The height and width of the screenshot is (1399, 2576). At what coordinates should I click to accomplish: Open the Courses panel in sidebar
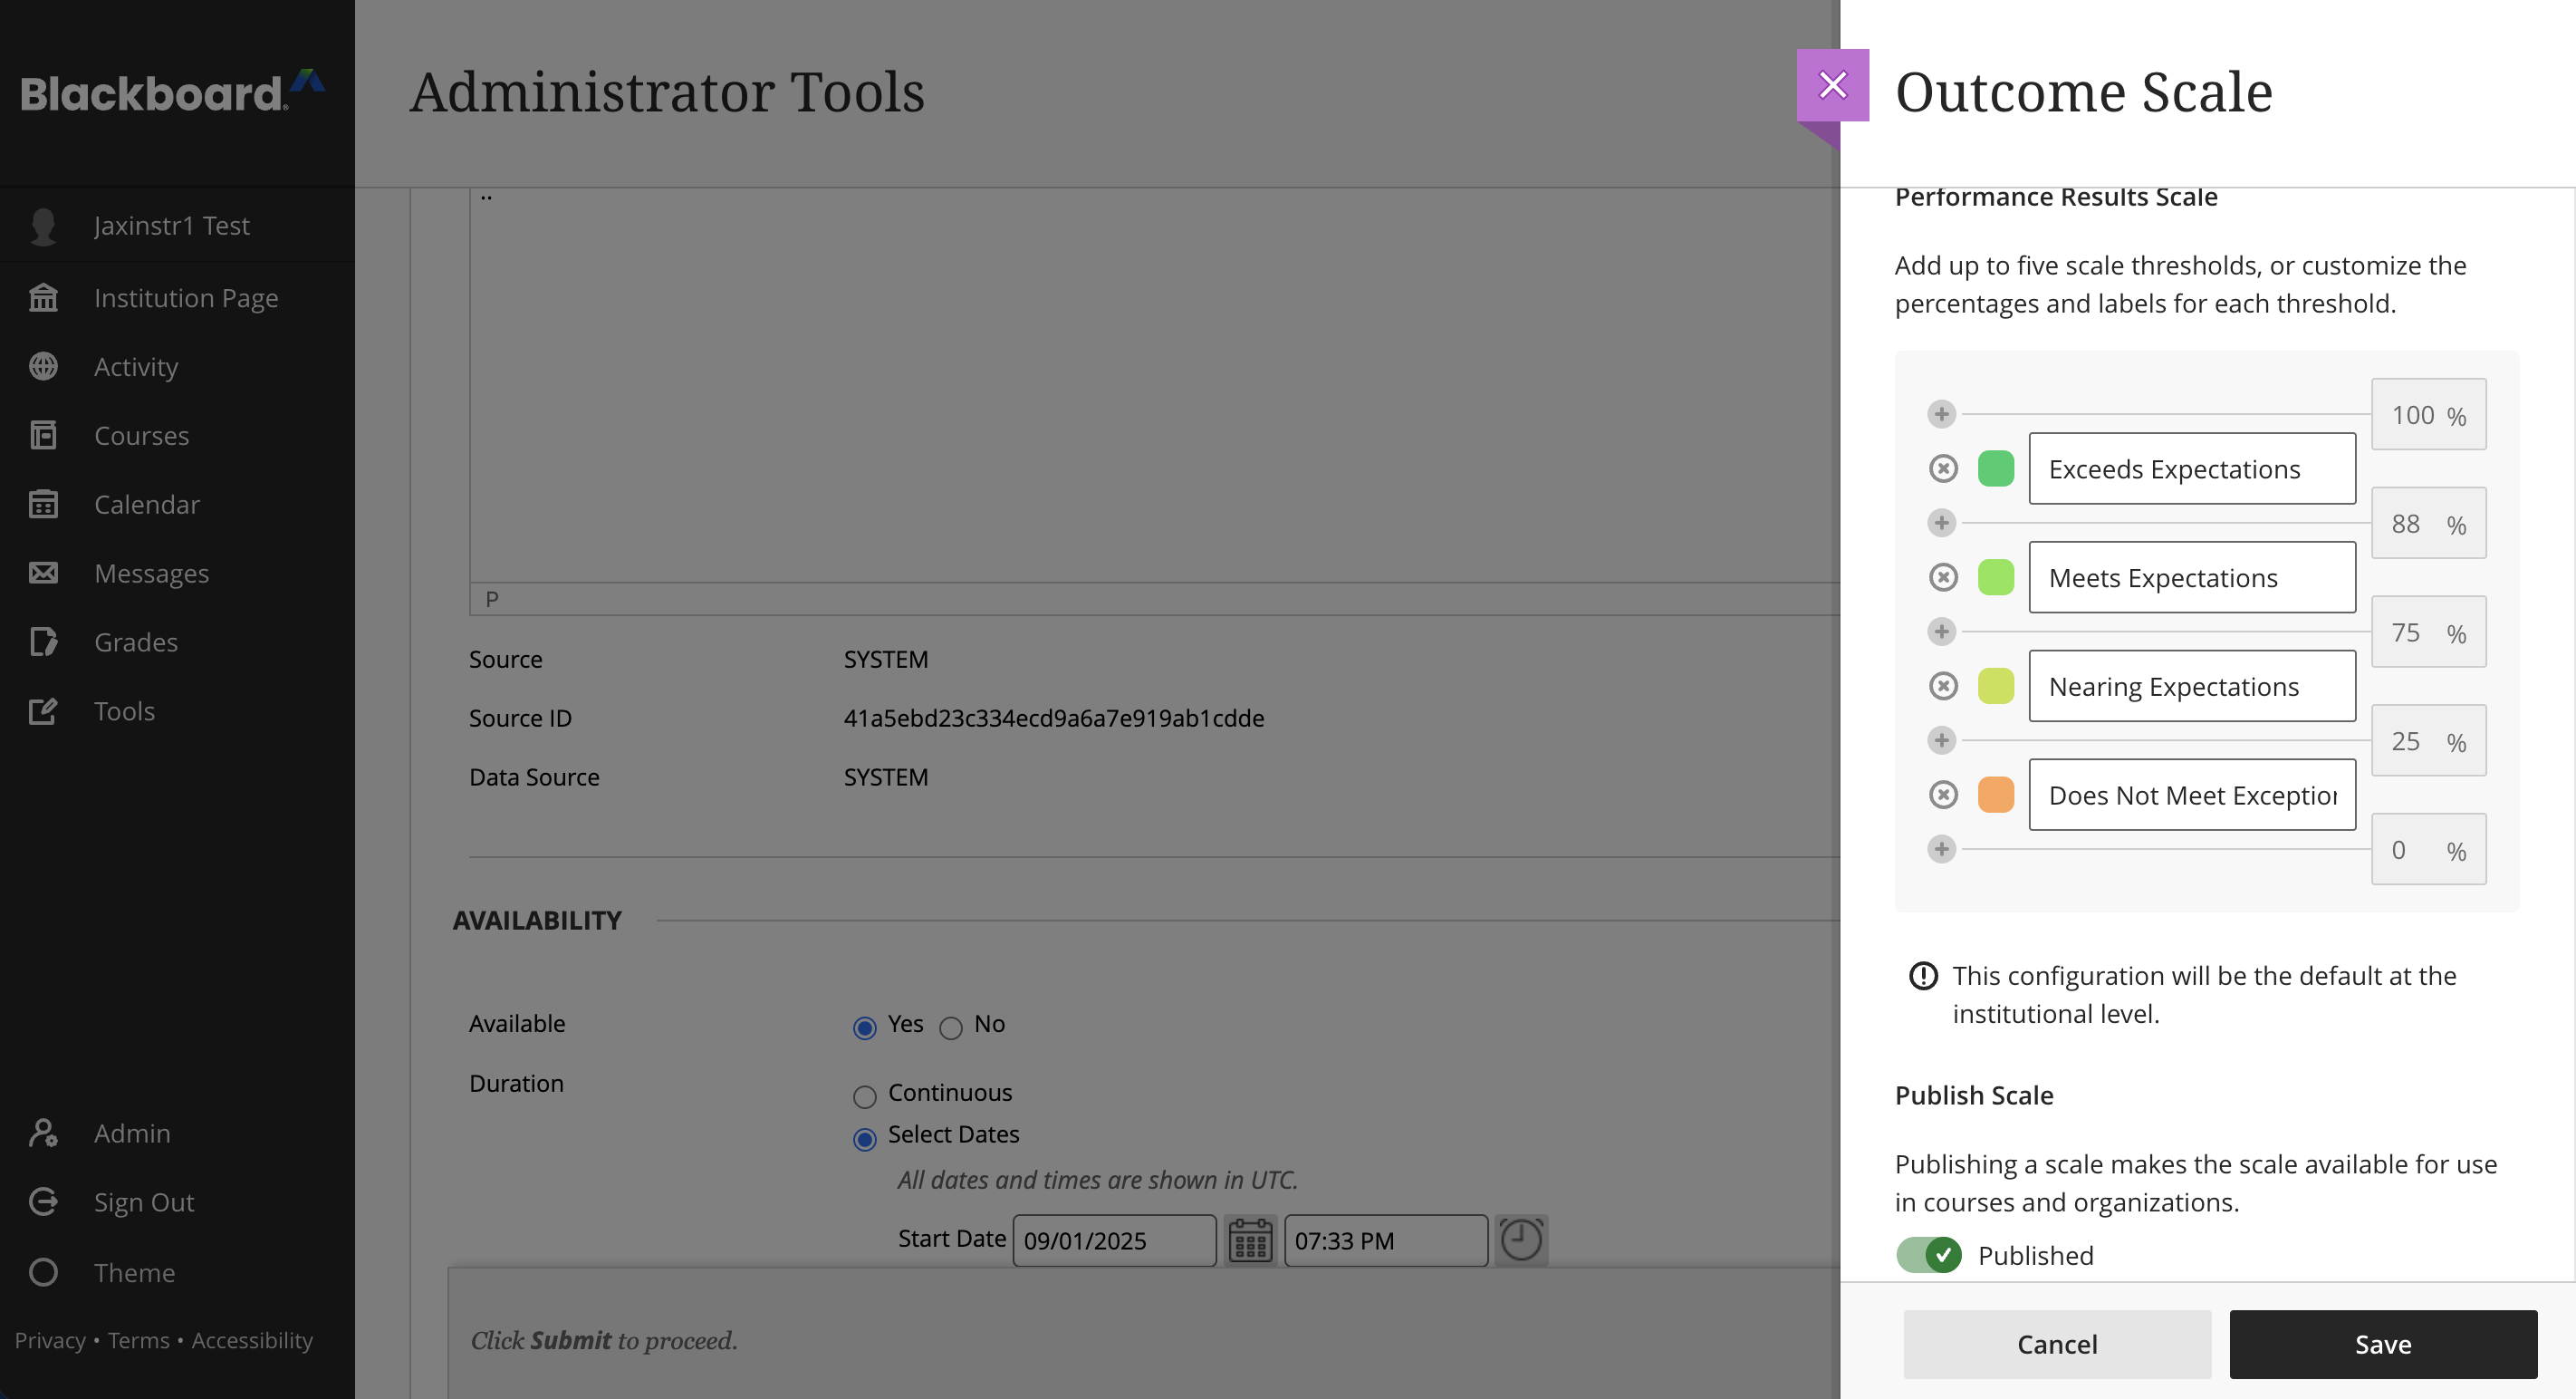click(x=141, y=435)
